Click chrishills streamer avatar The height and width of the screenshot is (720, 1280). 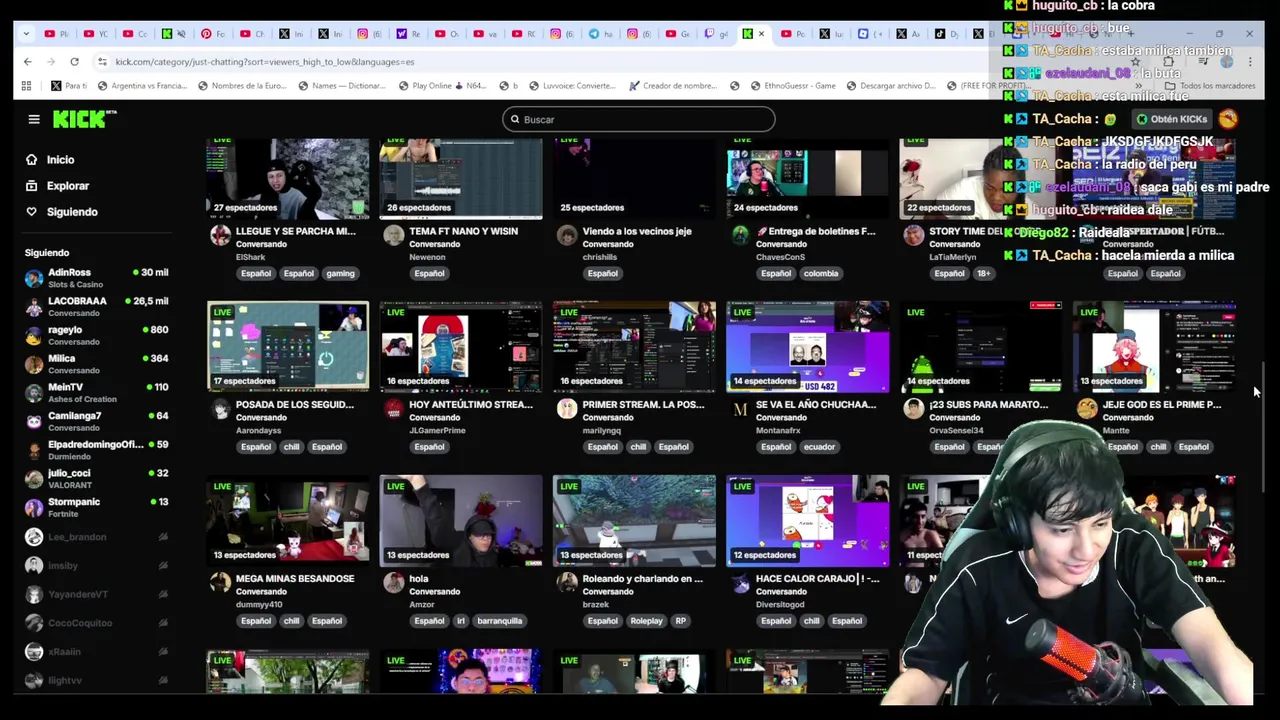pos(567,235)
